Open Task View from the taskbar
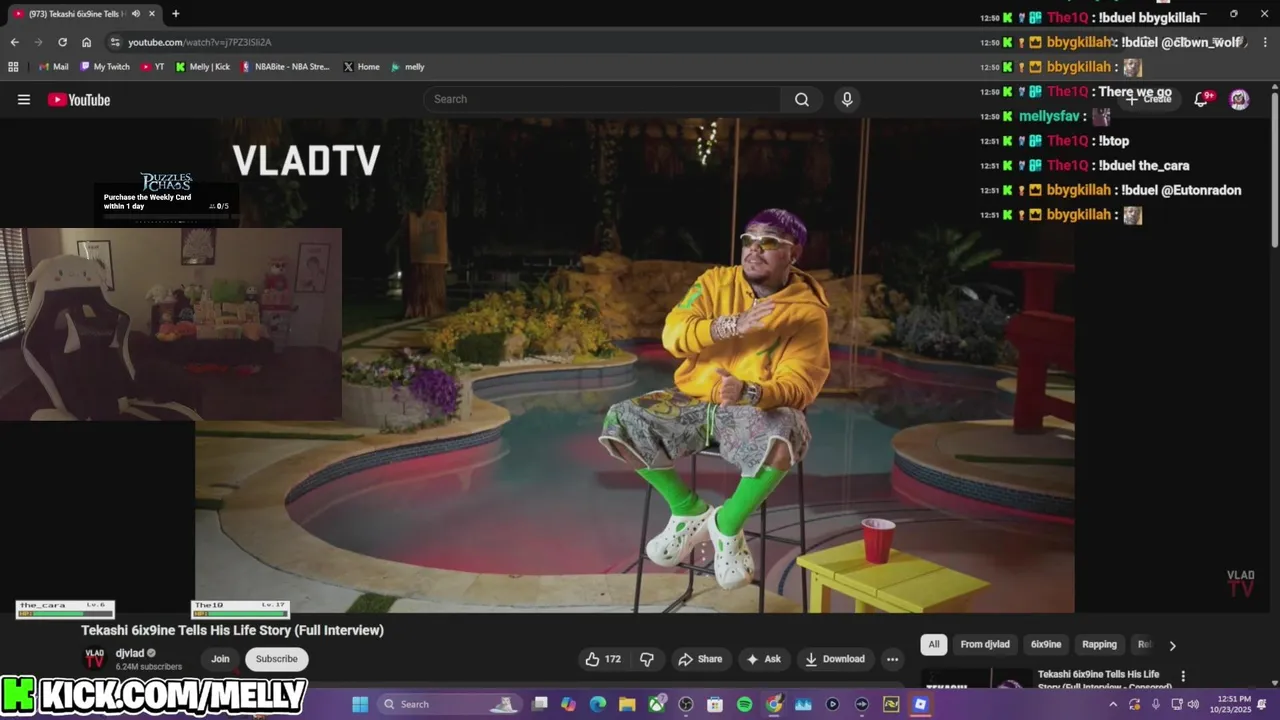Image resolution: width=1280 pixels, height=720 pixels. pyautogui.click(x=539, y=704)
